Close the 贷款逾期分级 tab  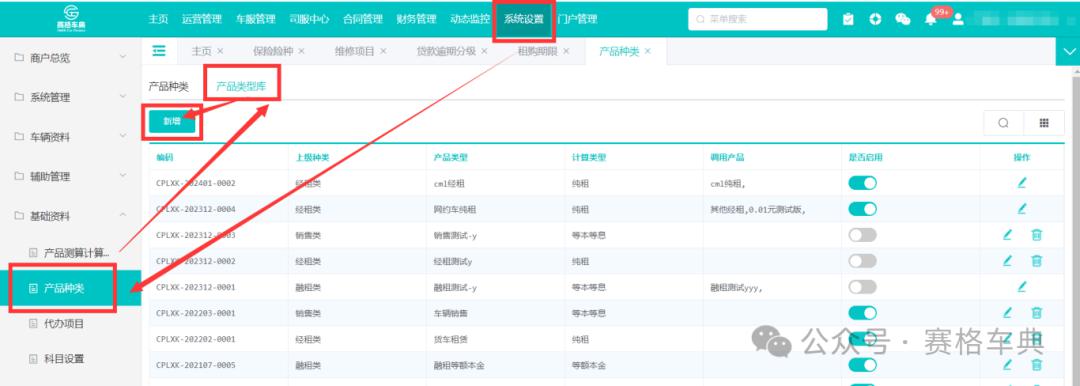tap(484, 51)
